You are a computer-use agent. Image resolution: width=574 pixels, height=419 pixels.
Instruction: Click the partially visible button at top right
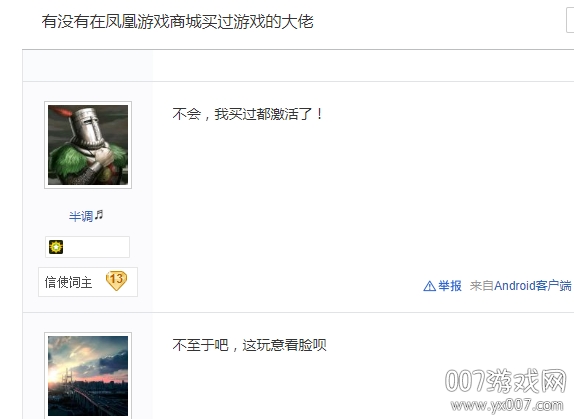coord(570,21)
